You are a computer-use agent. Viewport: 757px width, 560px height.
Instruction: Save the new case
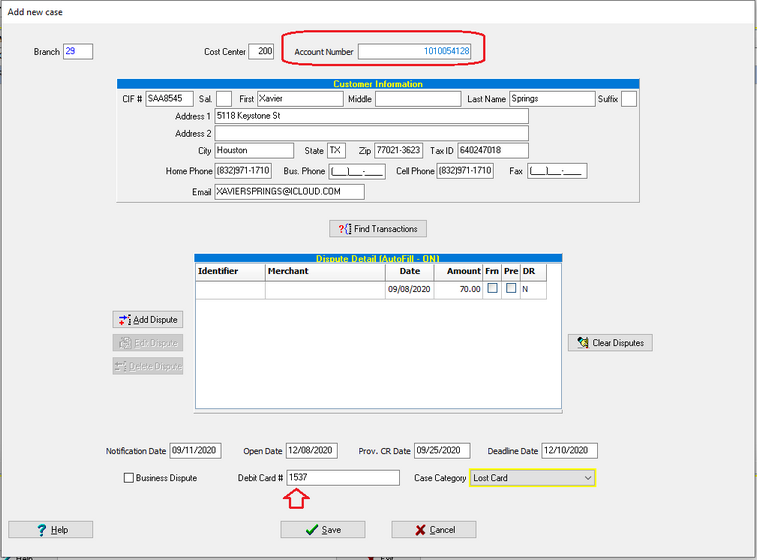(322, 530)
